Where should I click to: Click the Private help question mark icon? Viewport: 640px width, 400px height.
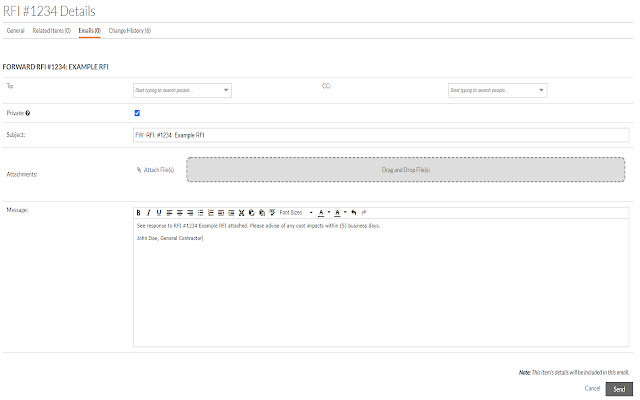click(28, 113)
